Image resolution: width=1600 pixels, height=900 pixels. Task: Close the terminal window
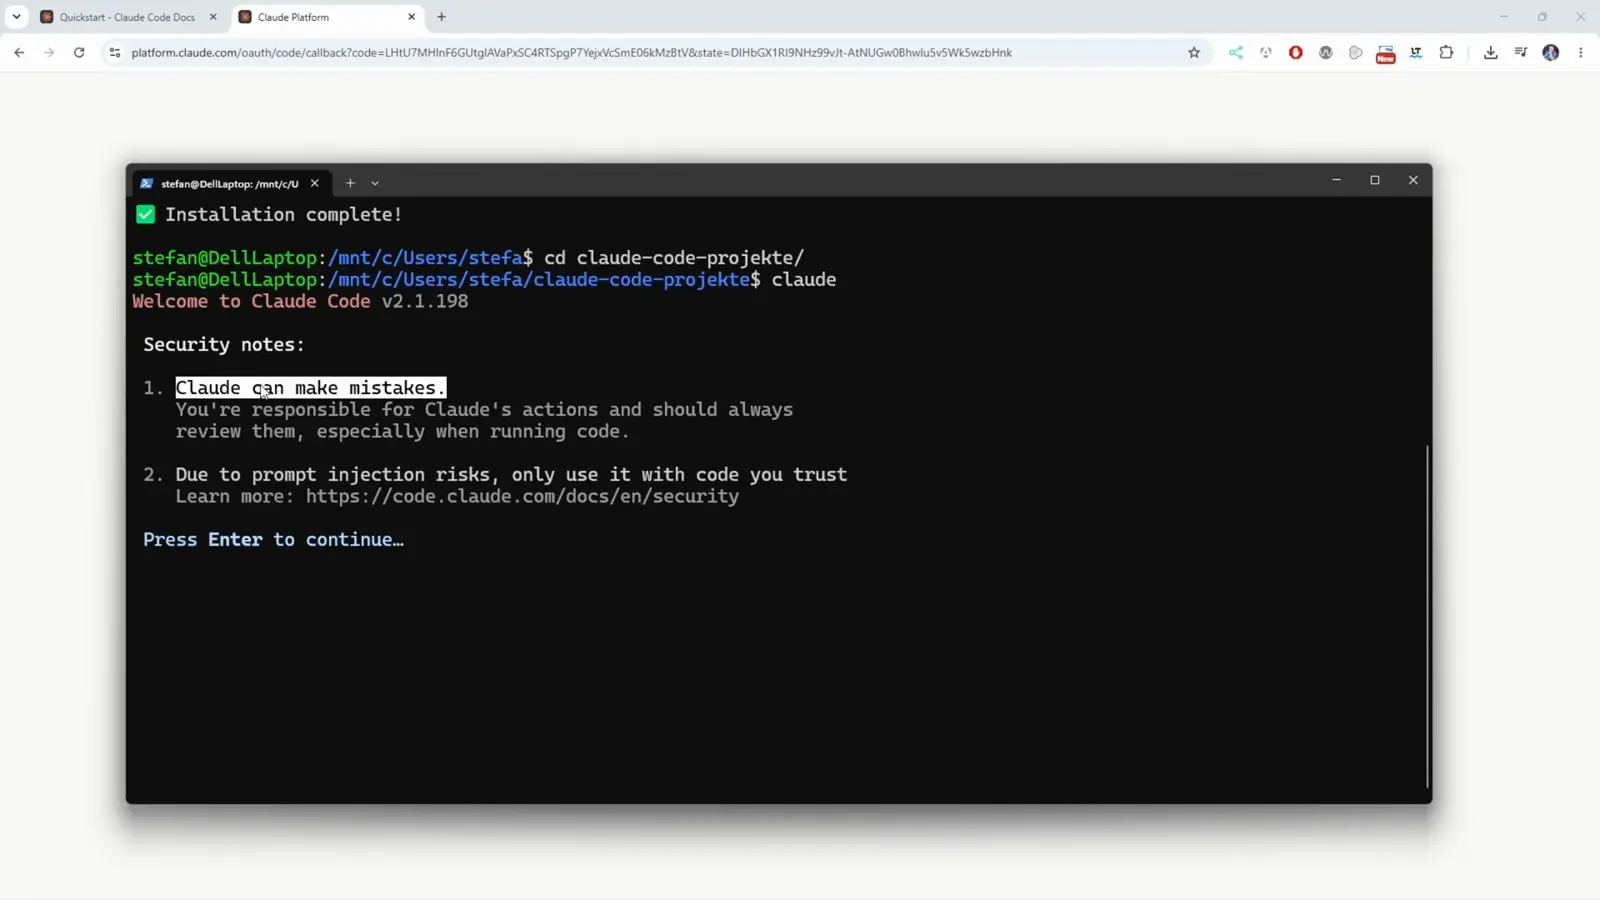point(1413,180)
